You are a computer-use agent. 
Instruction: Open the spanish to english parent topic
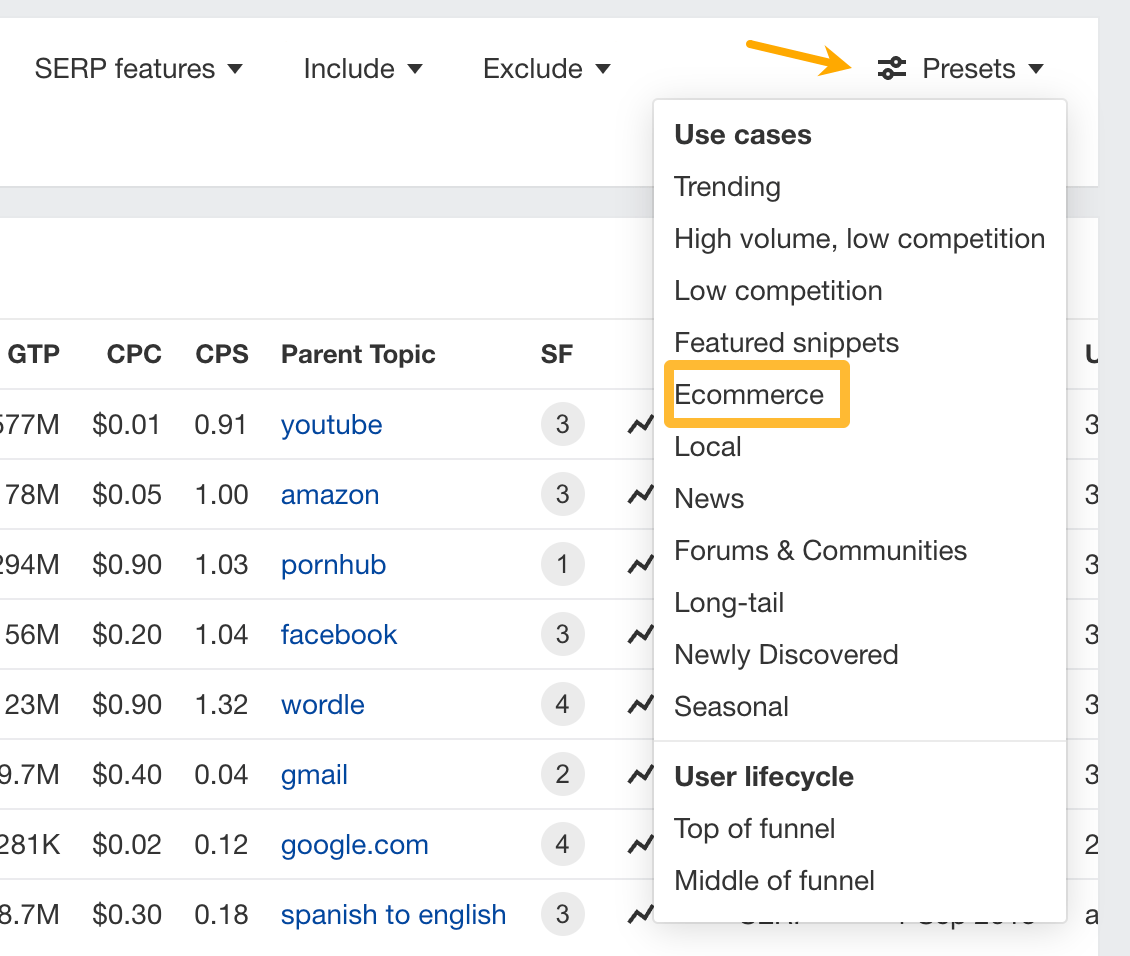393,915
